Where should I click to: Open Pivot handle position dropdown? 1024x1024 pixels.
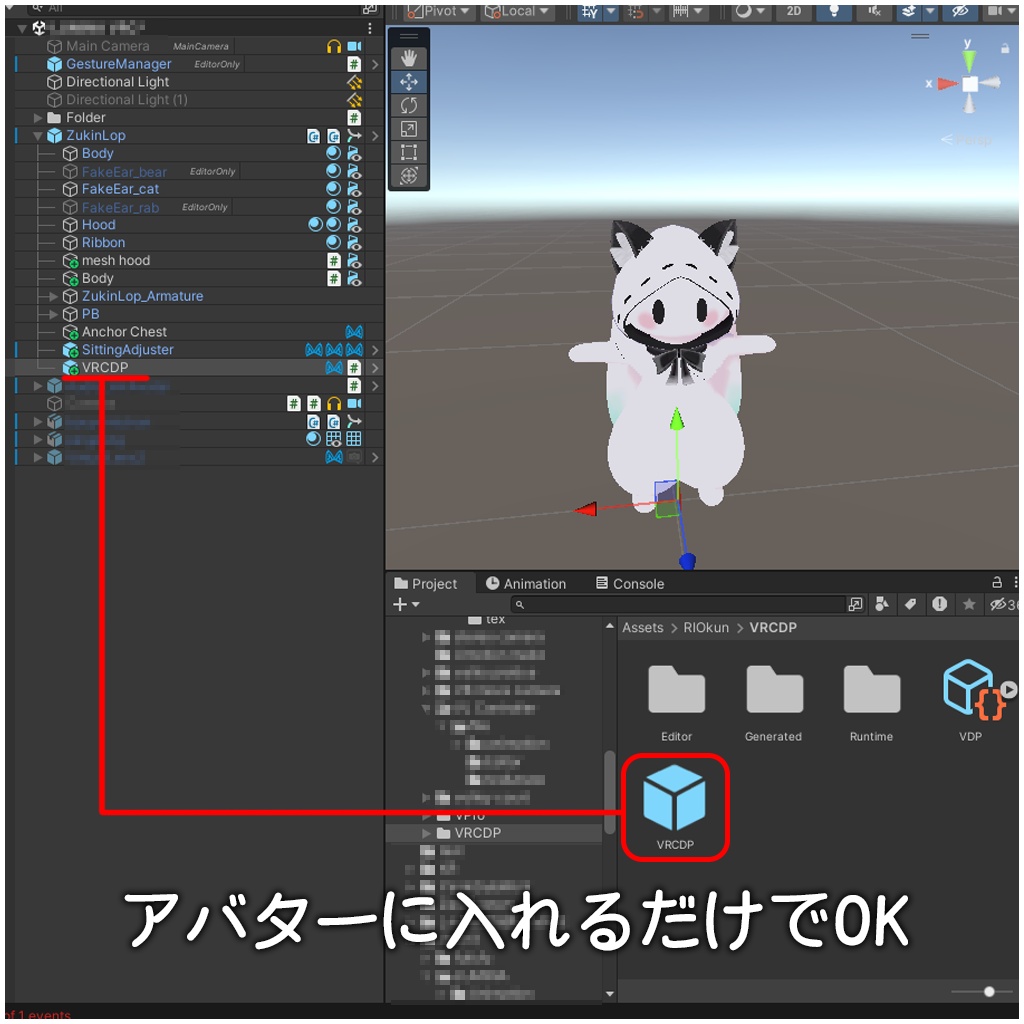click(438, 11)
